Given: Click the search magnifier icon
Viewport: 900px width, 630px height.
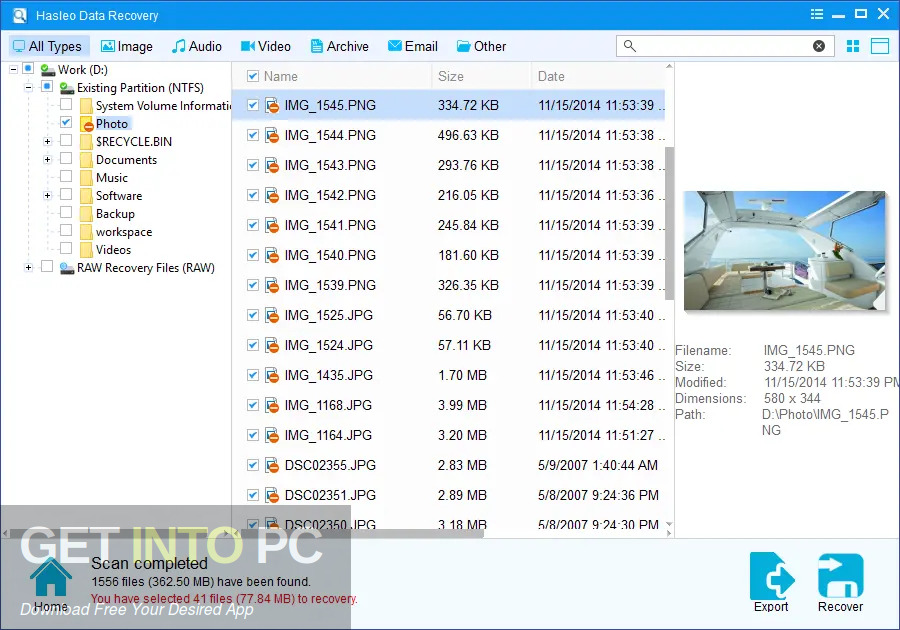Looking at the screenshot, I should click(630, 46).
